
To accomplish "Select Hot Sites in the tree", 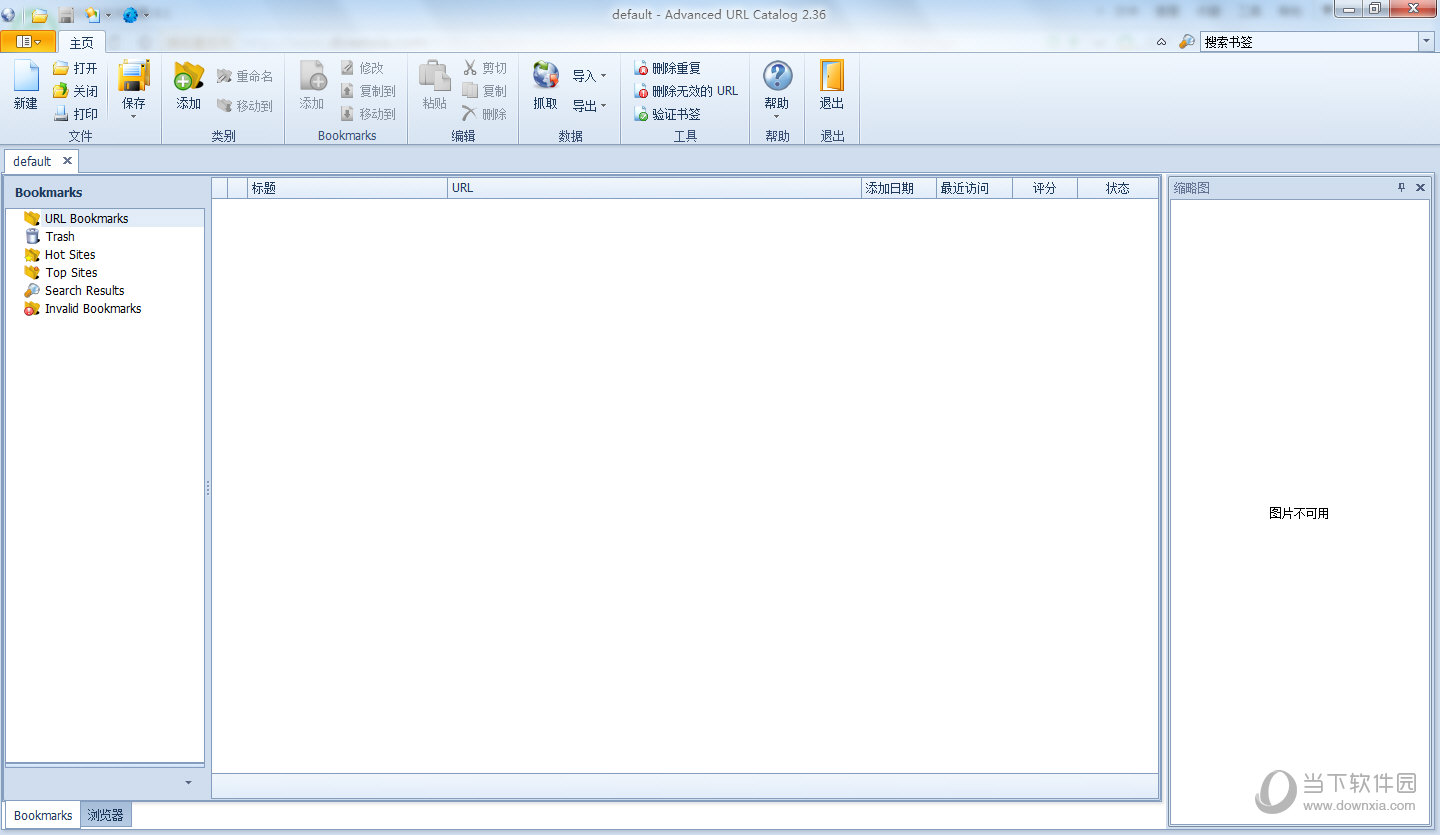I will click(70, 254).
